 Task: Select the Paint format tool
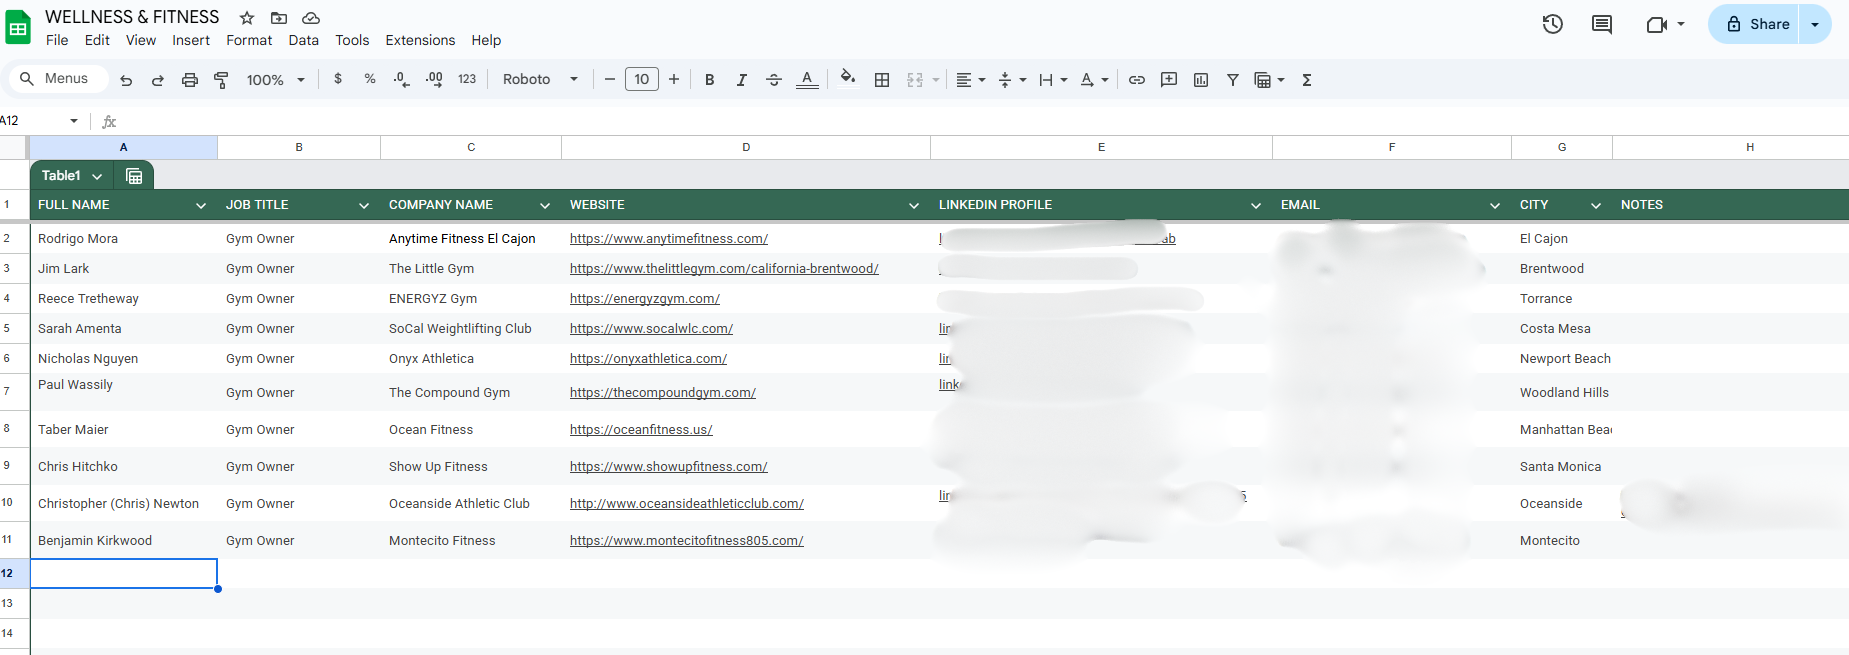point(221,80)
